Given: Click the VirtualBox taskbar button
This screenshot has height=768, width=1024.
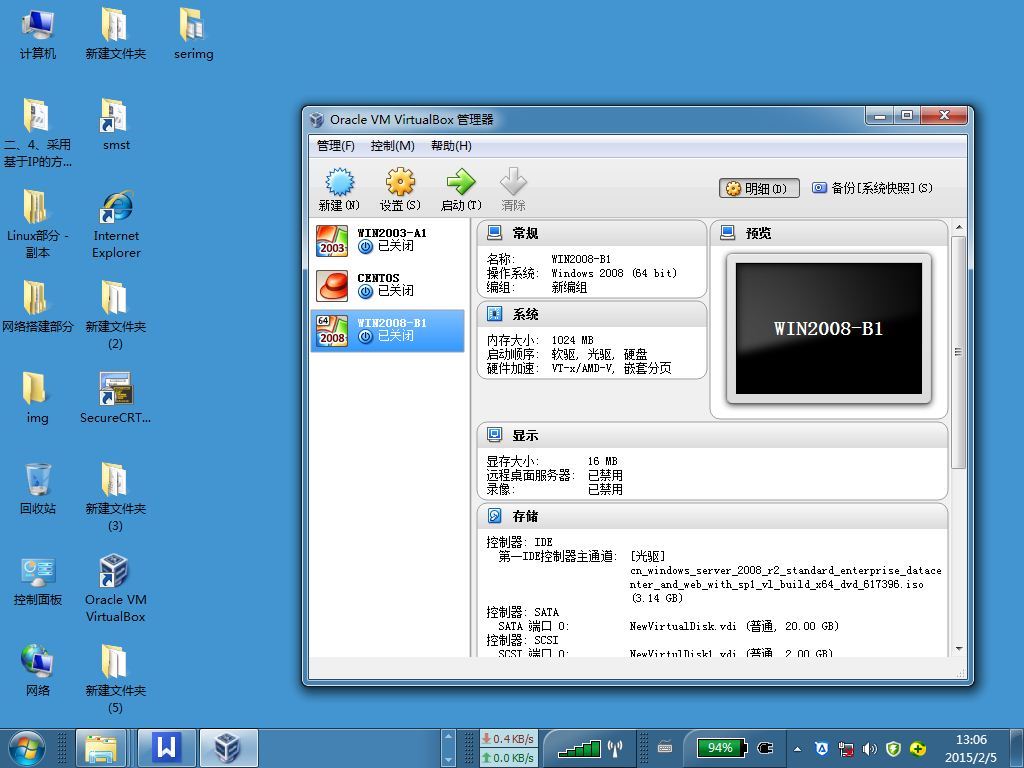Looking at the screenshot, I should [228, 748].
